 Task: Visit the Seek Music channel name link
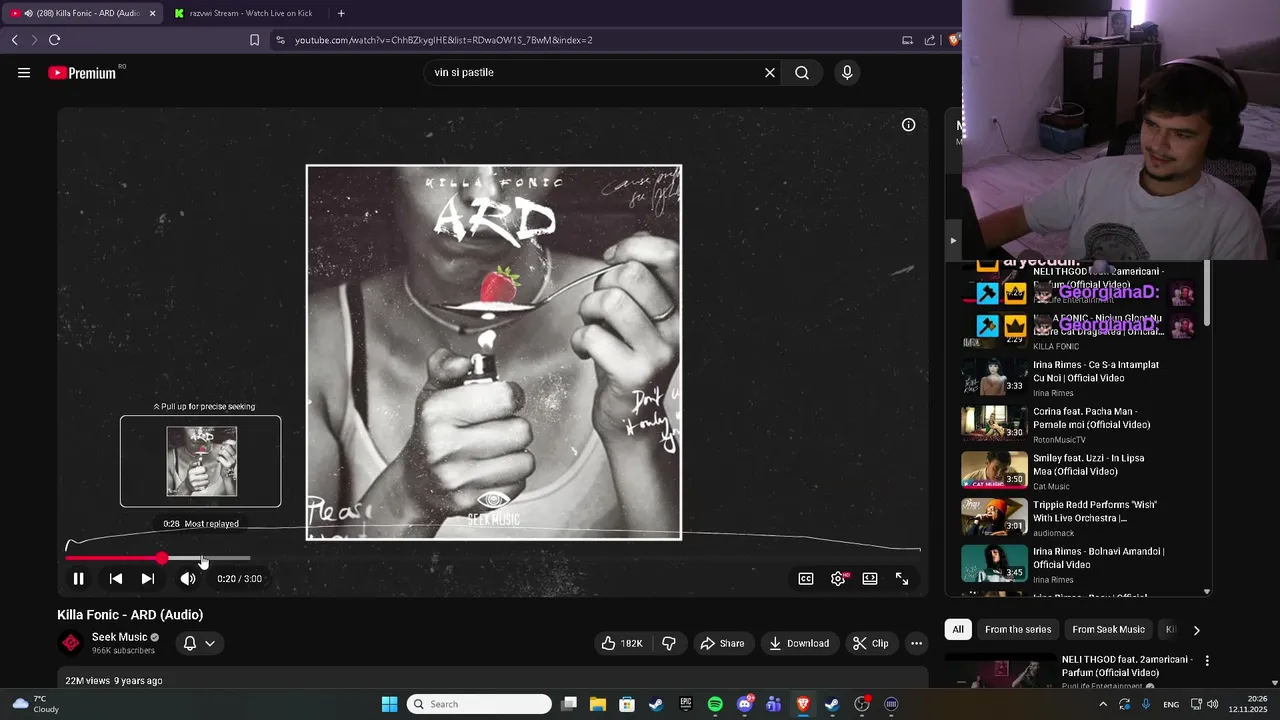(x=119, y=637)
